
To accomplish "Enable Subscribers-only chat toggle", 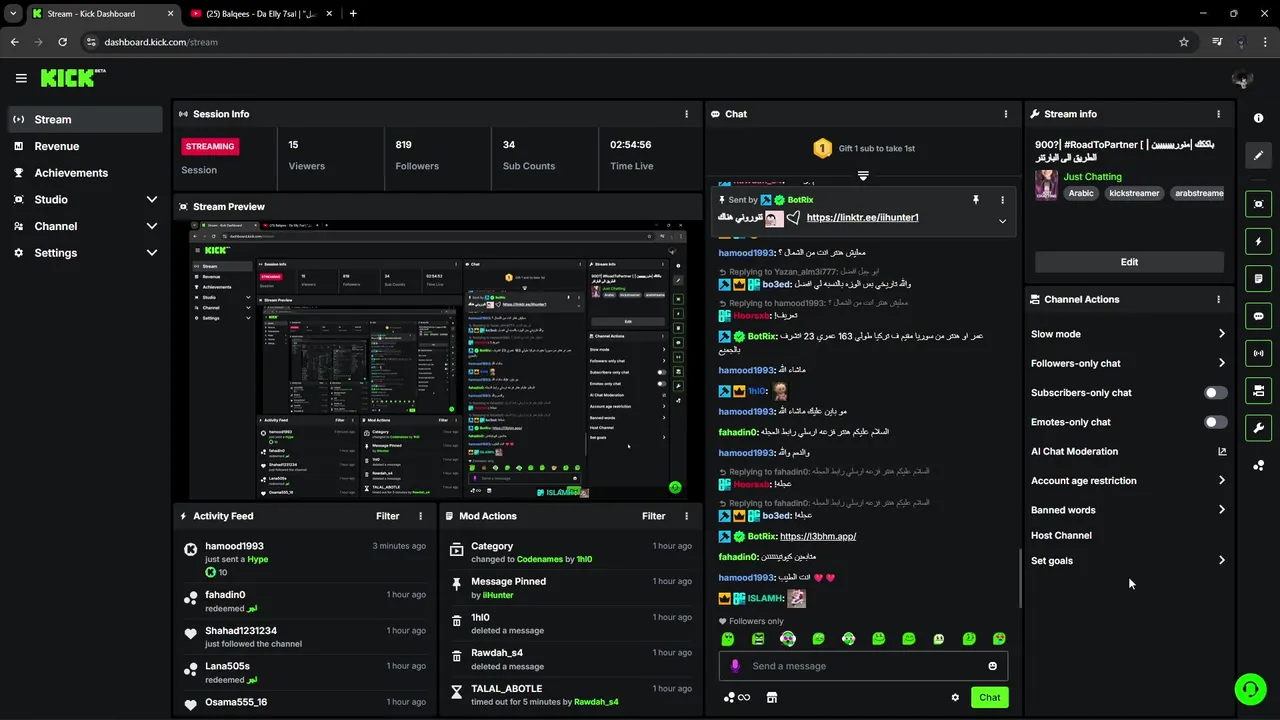I will [1215, 393].
